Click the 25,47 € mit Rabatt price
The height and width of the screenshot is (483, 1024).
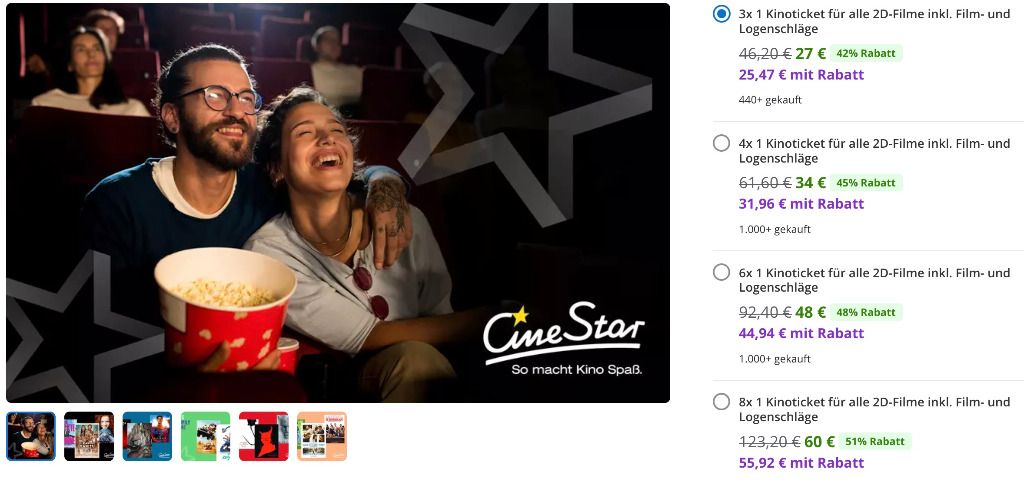pos(801,74)
